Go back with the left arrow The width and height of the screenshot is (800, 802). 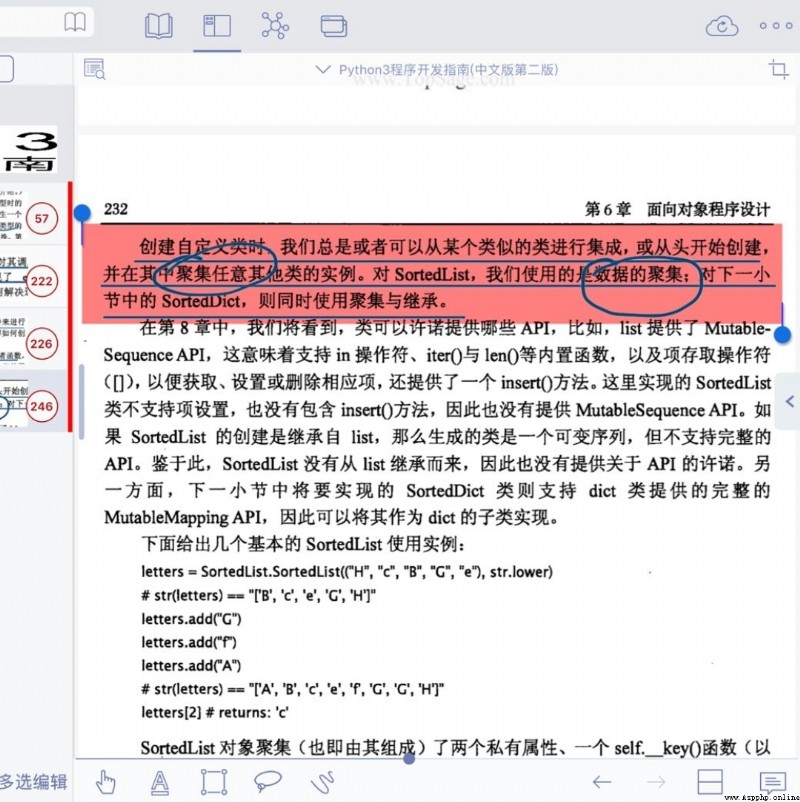coord(602,782)
